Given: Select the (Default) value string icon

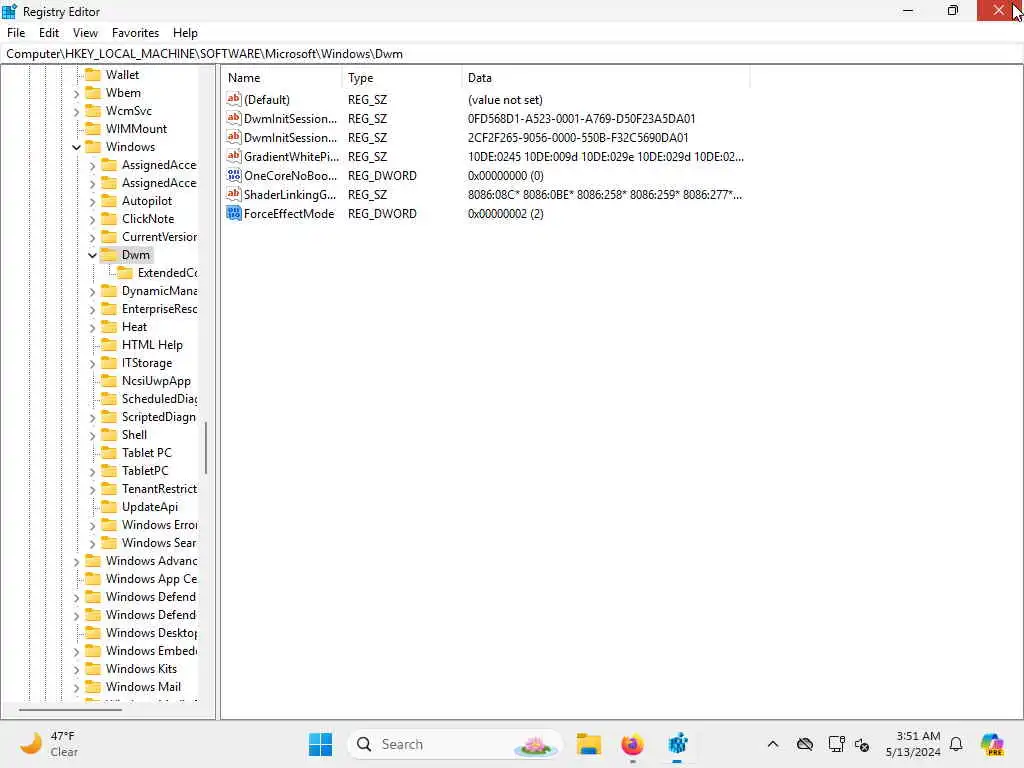Looking at the screenshot, I should point(234,99).
